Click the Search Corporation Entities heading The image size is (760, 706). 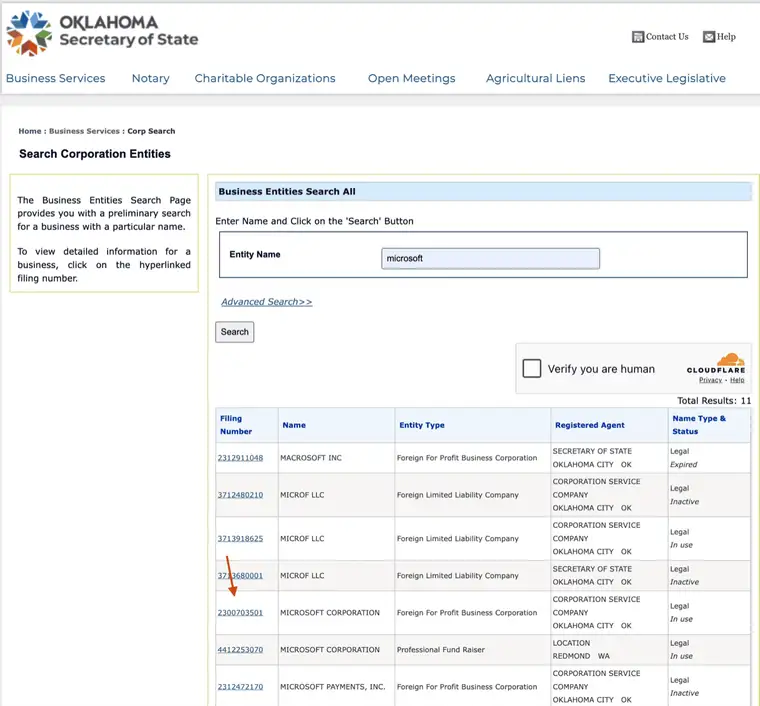click(95, 154)
